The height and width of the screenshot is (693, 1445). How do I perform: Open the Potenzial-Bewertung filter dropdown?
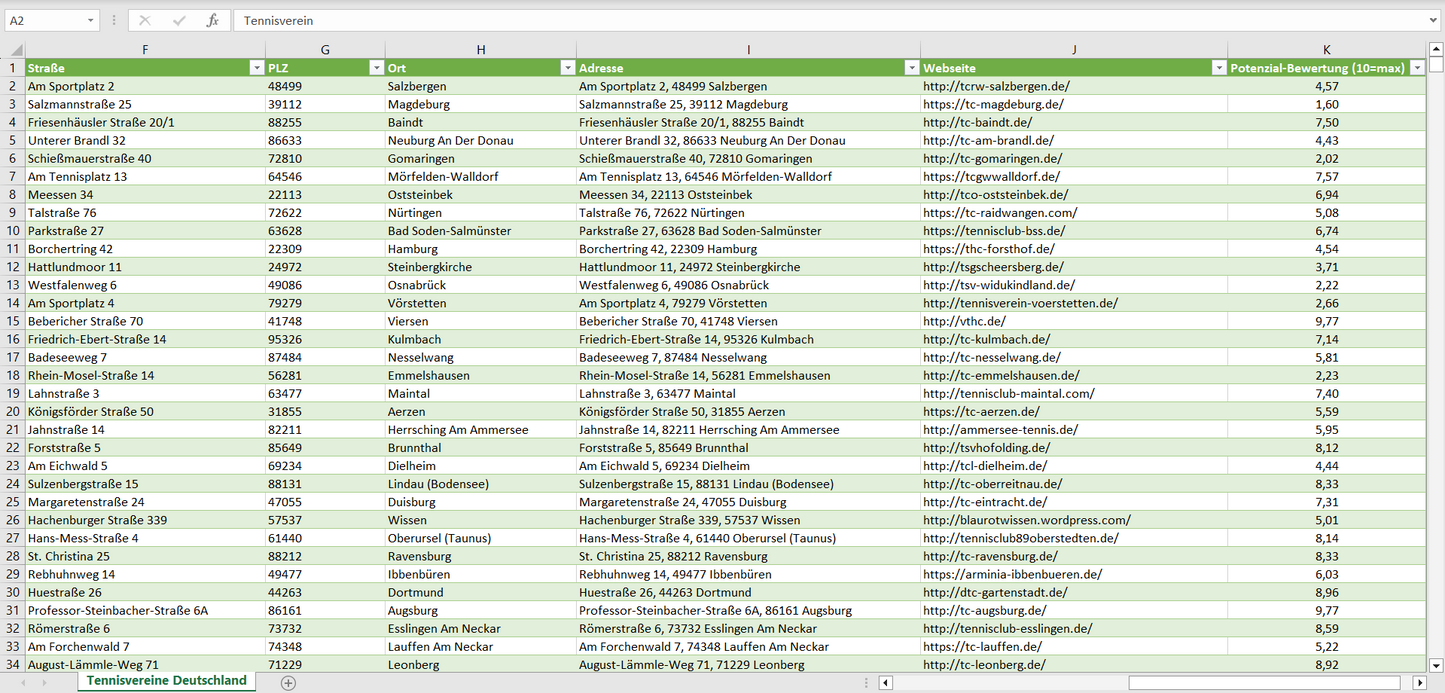[1416, 68]
